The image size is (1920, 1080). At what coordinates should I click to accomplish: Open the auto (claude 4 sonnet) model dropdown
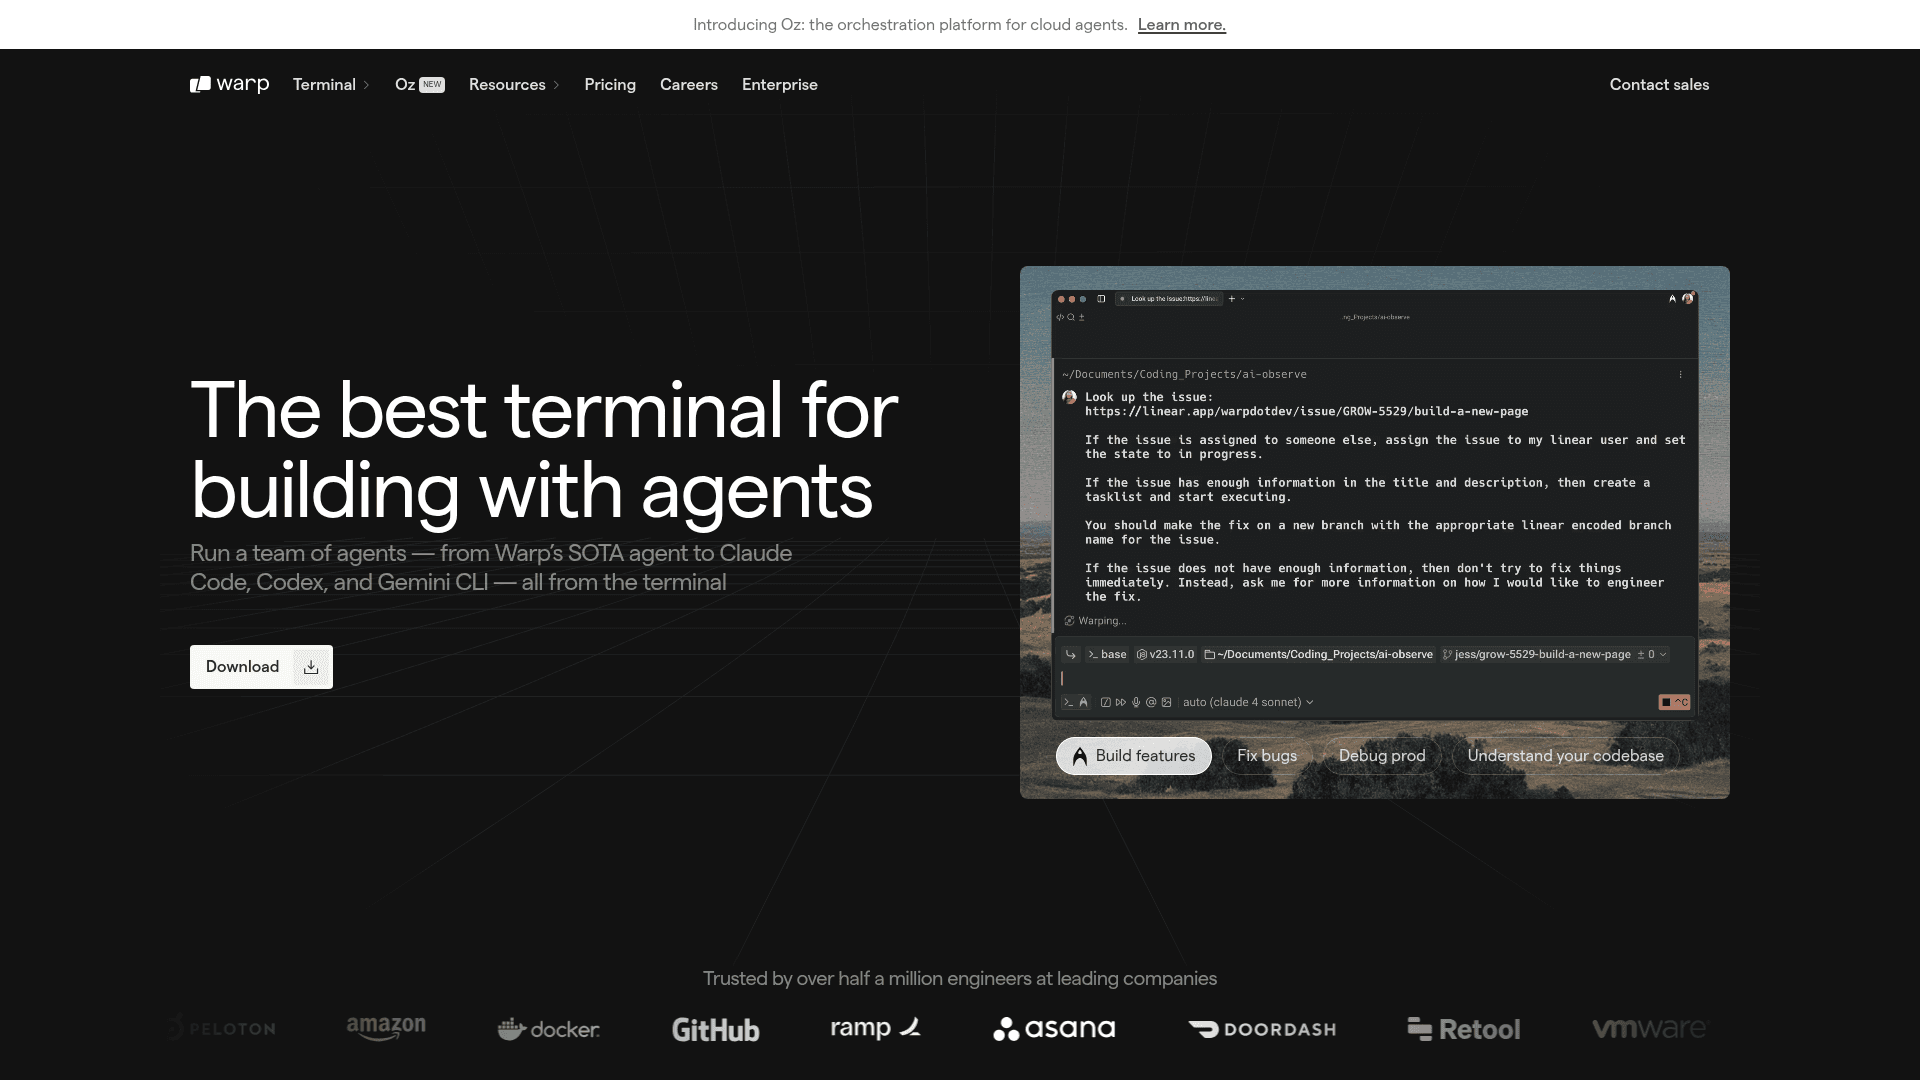point(1246,702)
